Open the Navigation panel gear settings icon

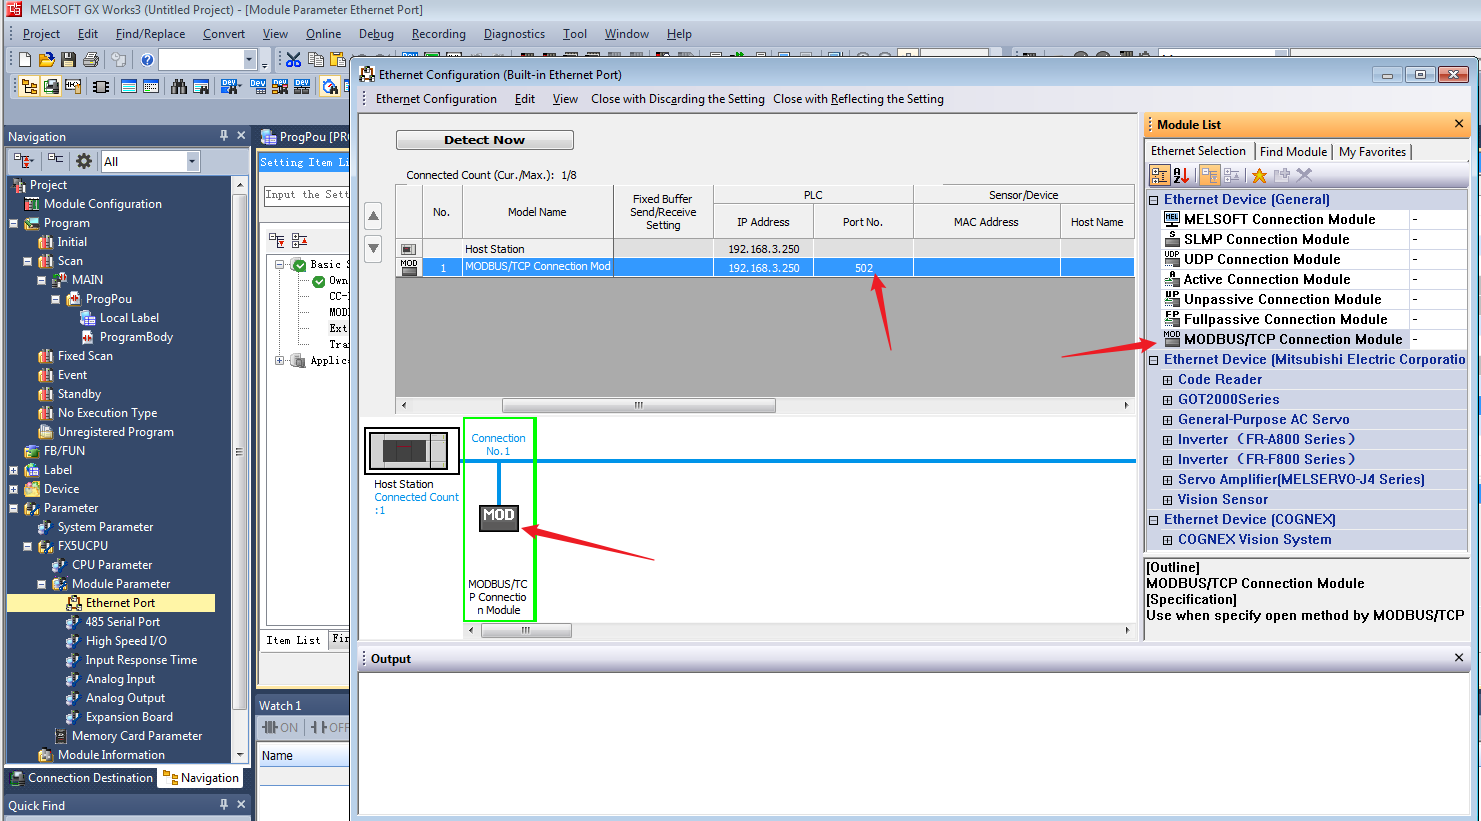tap(84, 161)
